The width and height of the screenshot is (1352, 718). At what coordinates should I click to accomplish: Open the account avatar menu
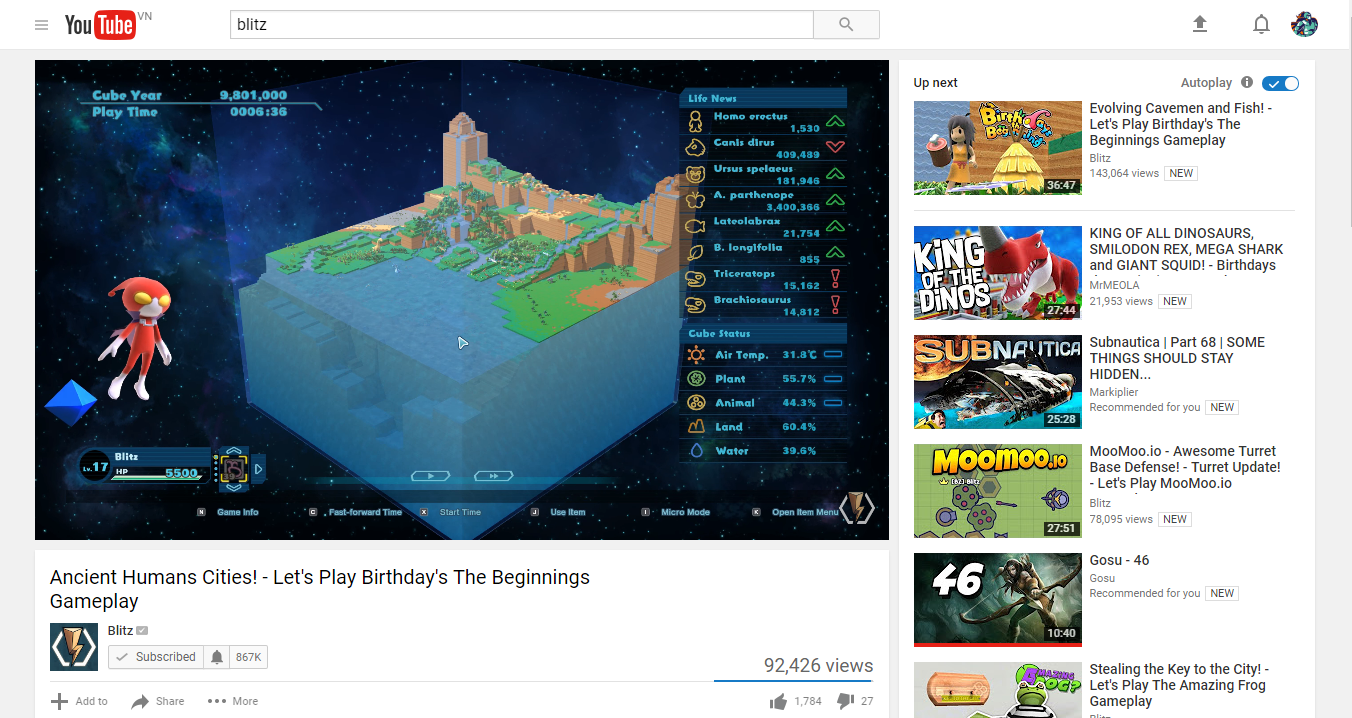(x=1304, y=25)
